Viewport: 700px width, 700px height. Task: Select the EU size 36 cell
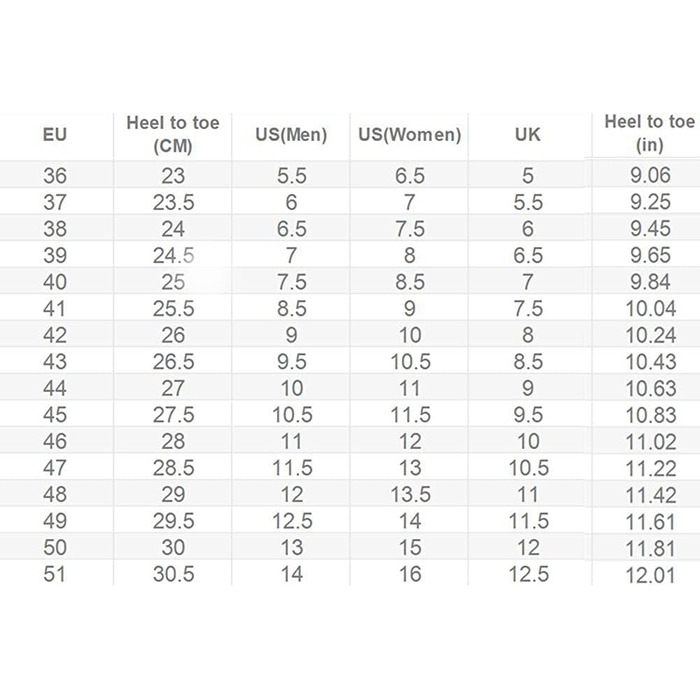pos(56,176)
